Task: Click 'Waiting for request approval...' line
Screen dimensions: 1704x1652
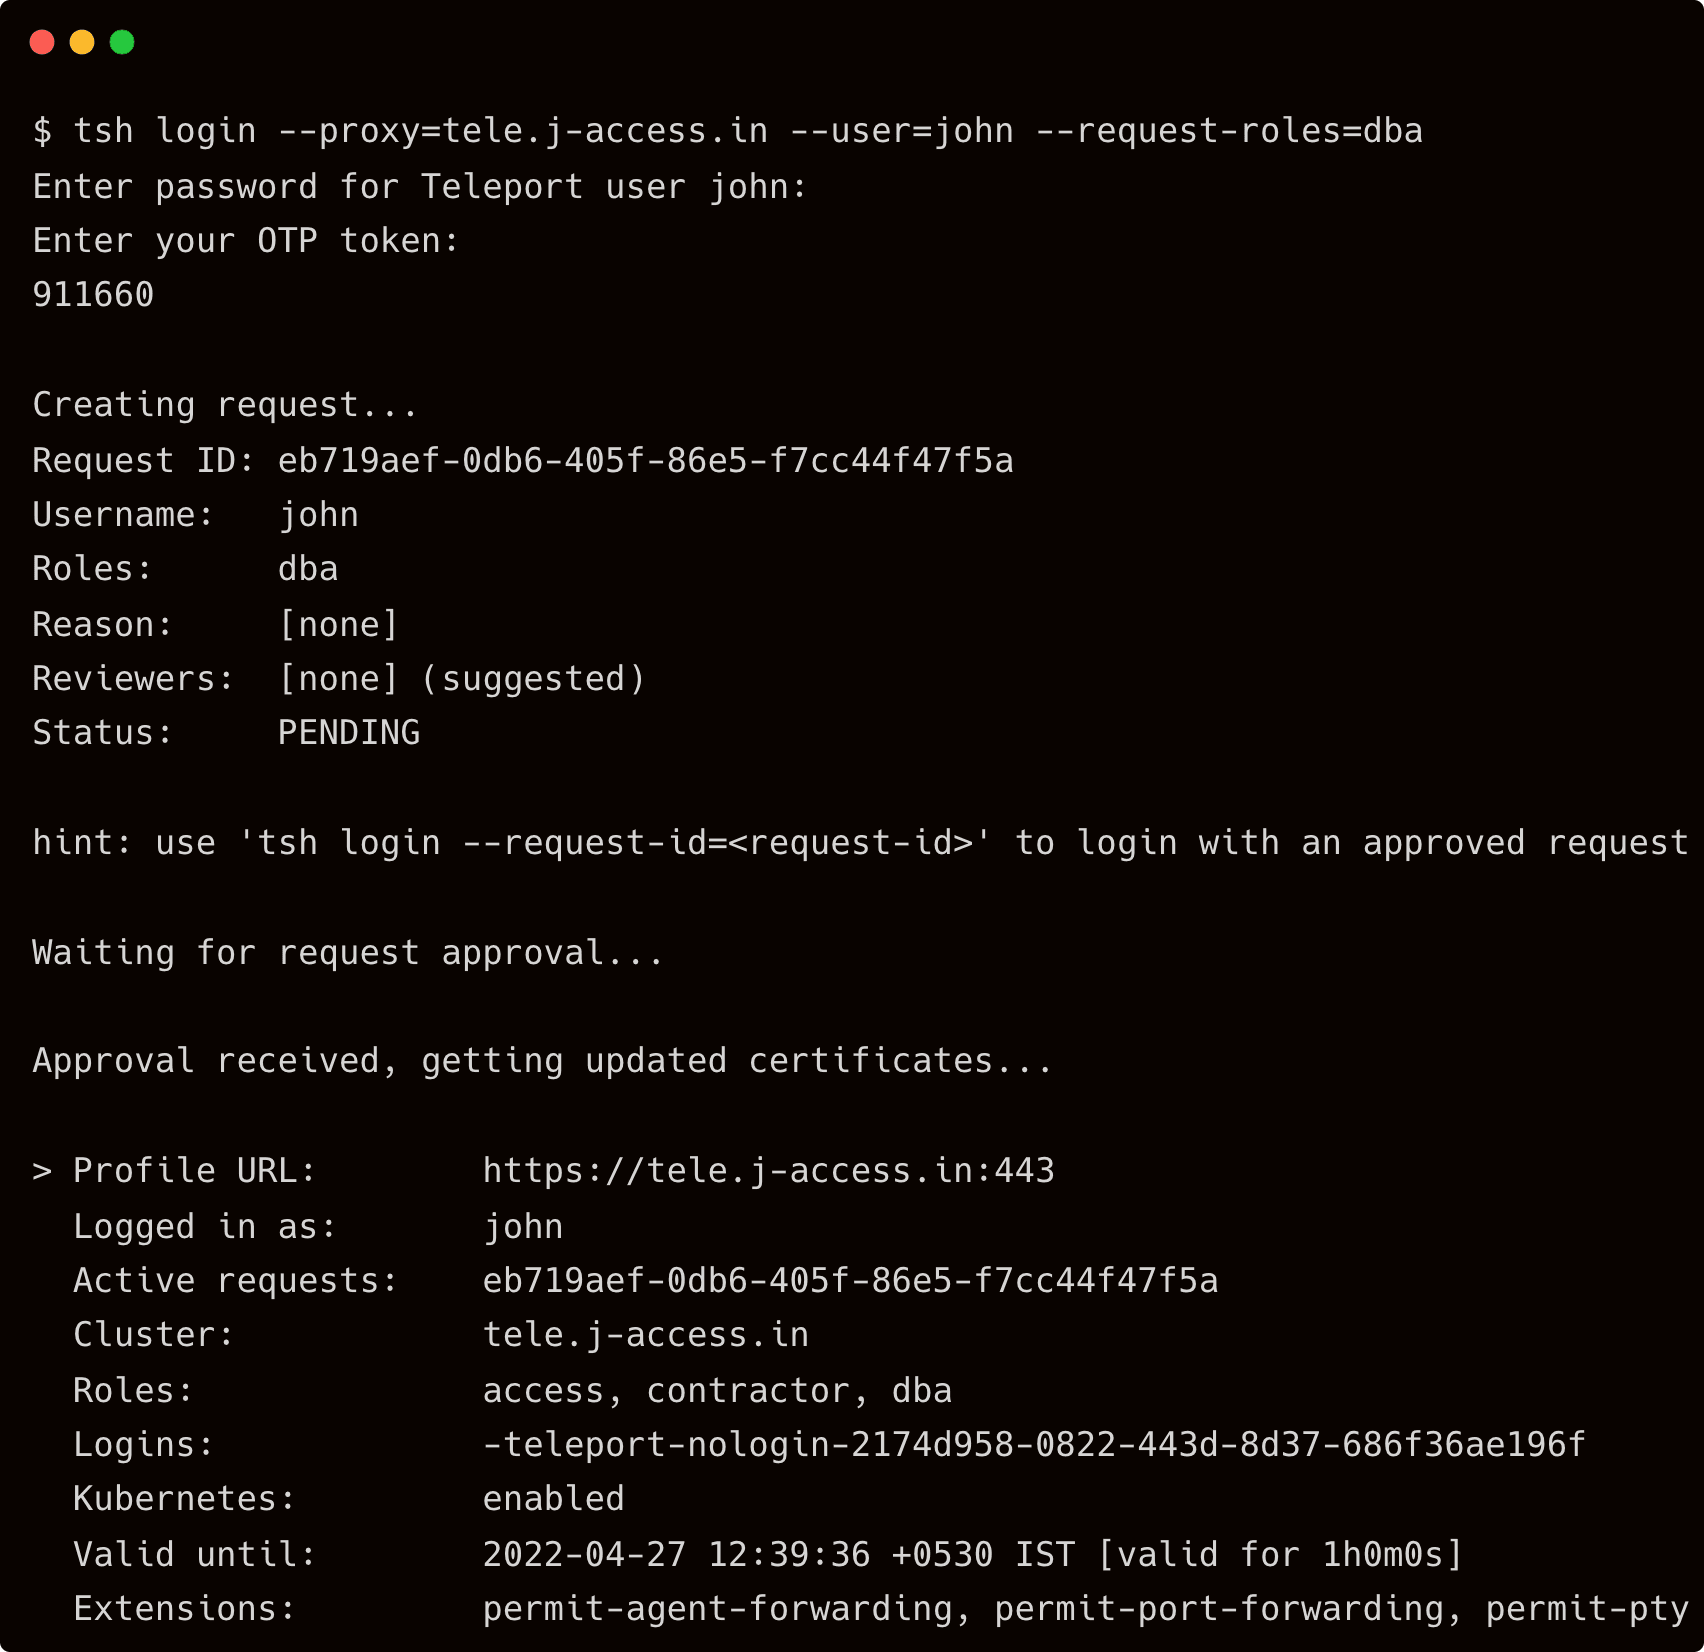Action: pyautogui.click(x=348, y=952)
